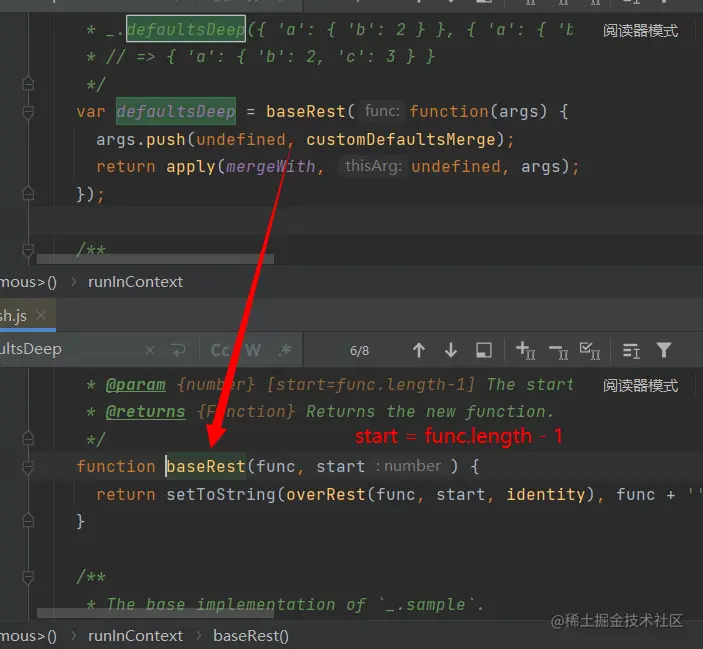Click the identity argument
The image size is (703, 649).
point(546,494)
